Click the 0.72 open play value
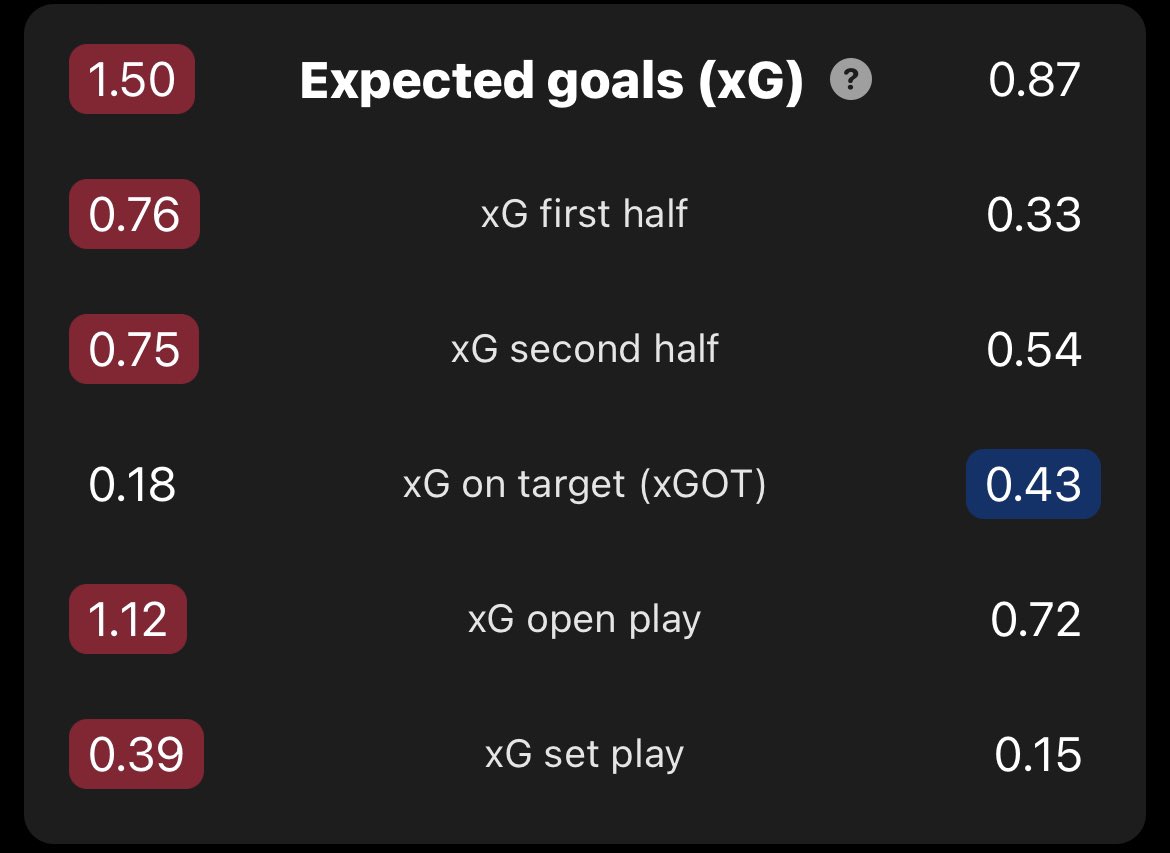This screenshot has width=1170, height=853. point(1036,619)
